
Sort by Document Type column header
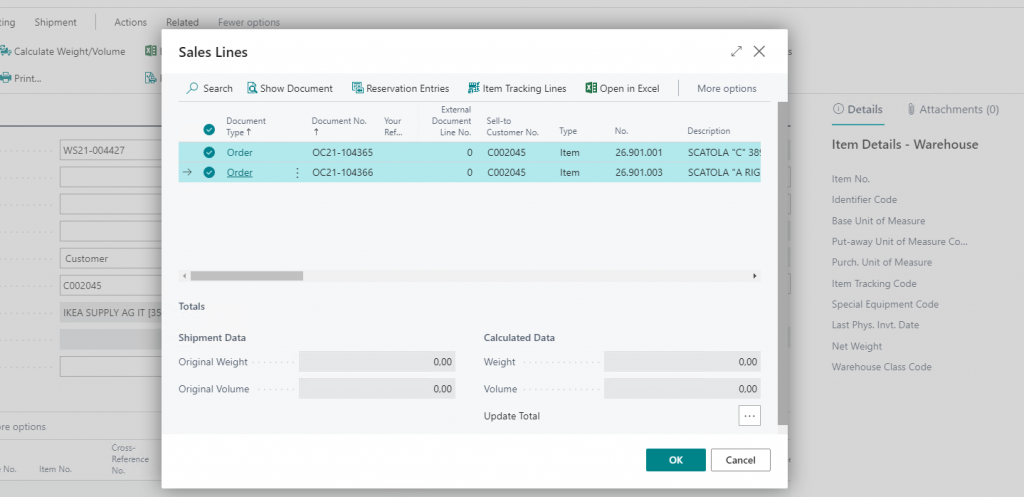[x=246, y=126]
